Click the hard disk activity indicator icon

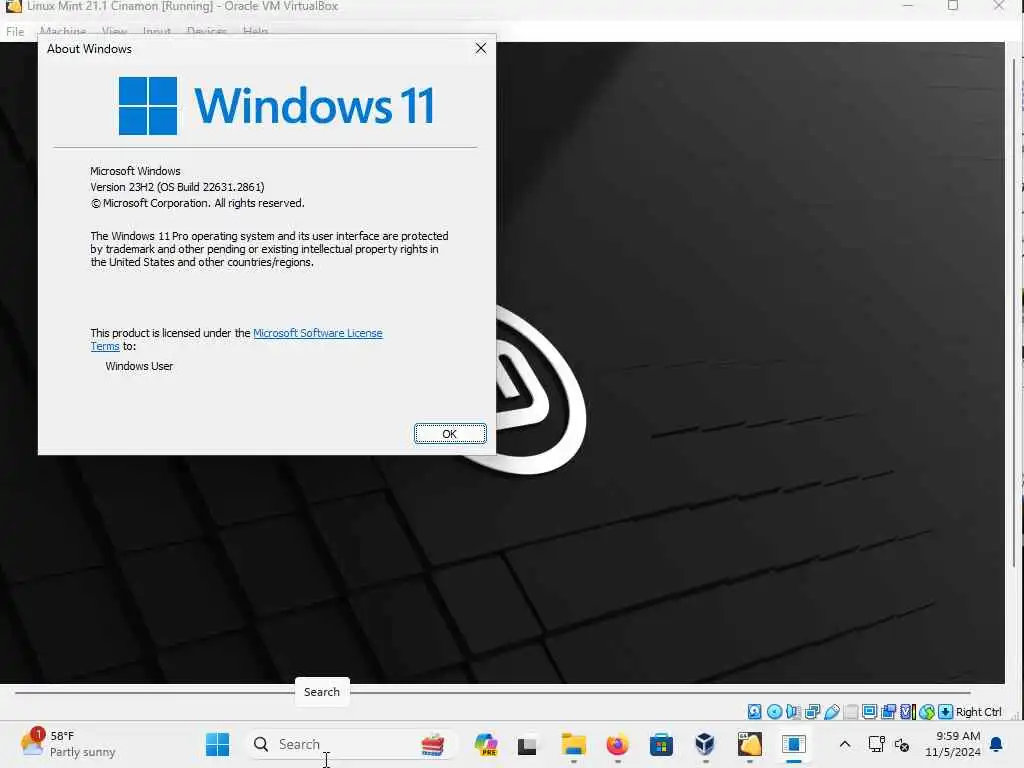coord(754,712)
